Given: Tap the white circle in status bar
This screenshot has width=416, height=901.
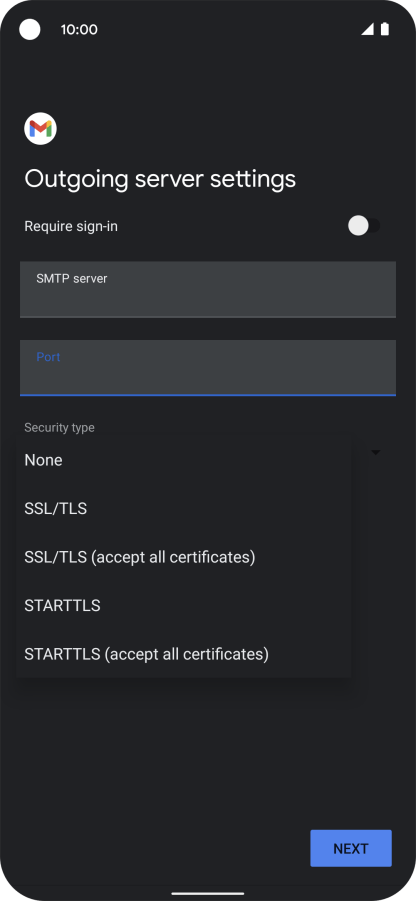Looking at the screenshot, I should (30, 29).
